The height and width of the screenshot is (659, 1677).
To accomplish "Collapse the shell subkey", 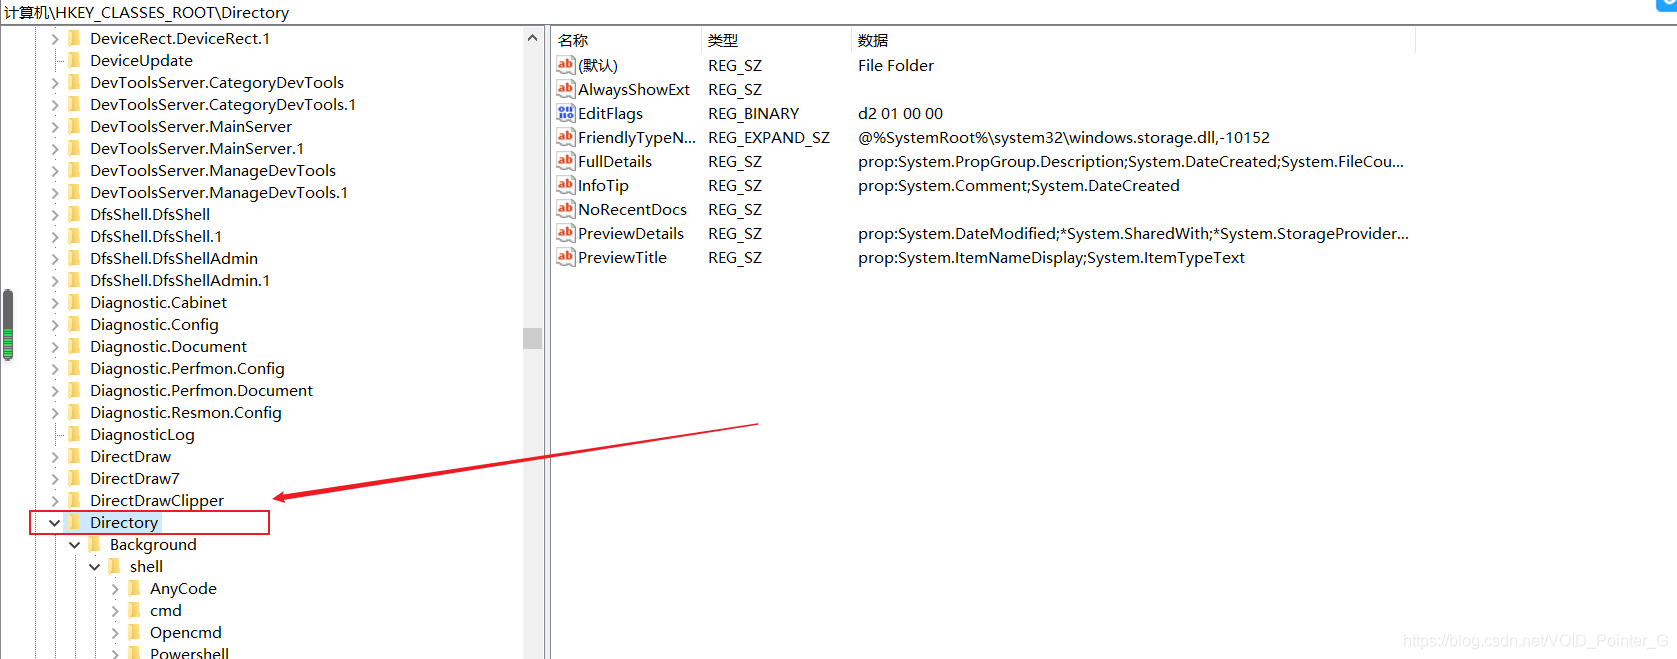I will point(94,567).
